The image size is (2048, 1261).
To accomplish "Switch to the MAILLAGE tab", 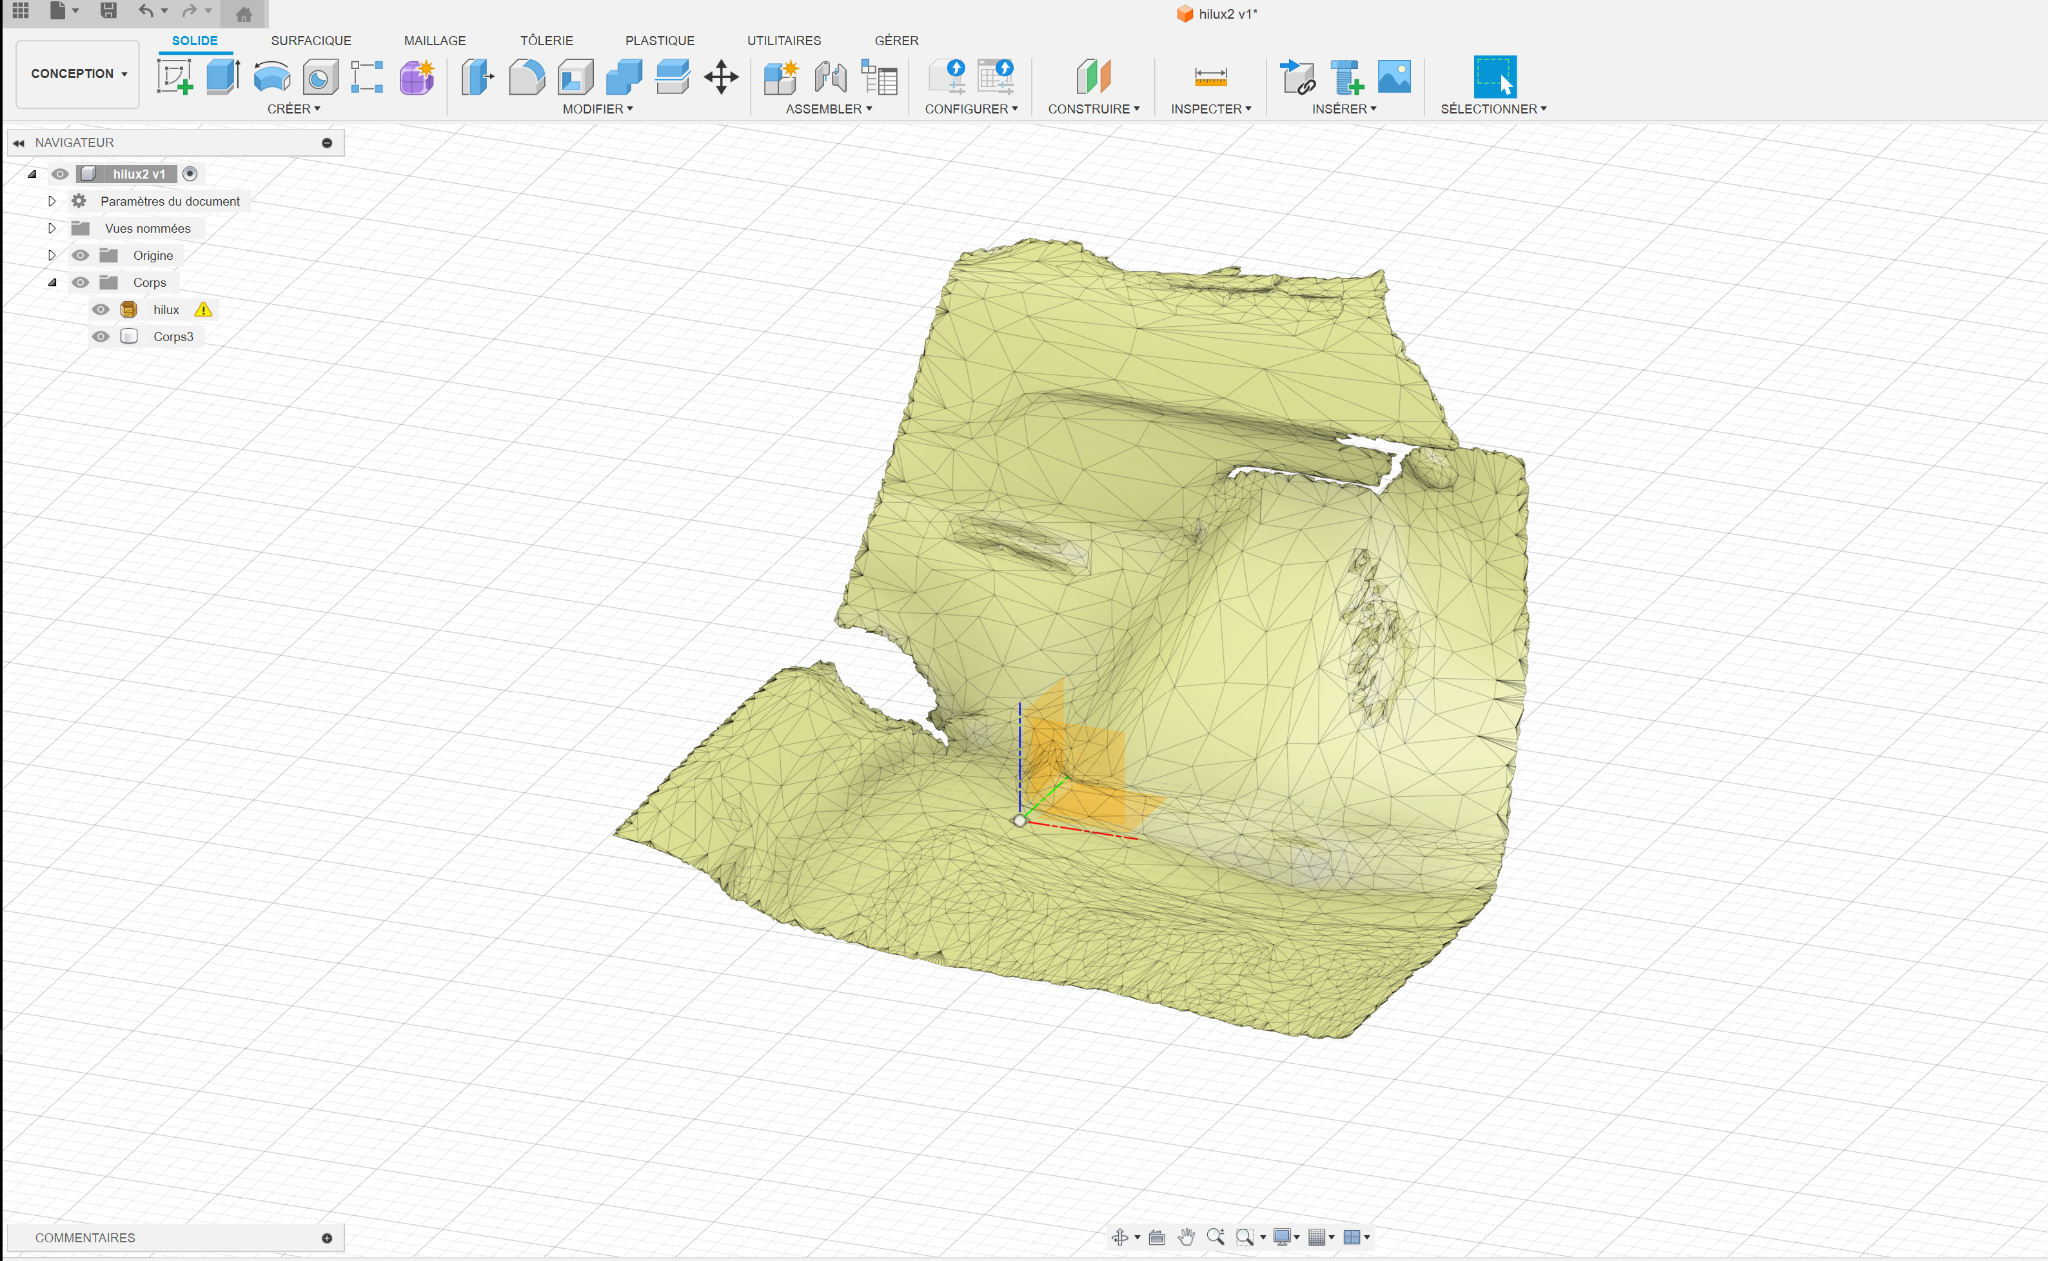I will point(435,41).
